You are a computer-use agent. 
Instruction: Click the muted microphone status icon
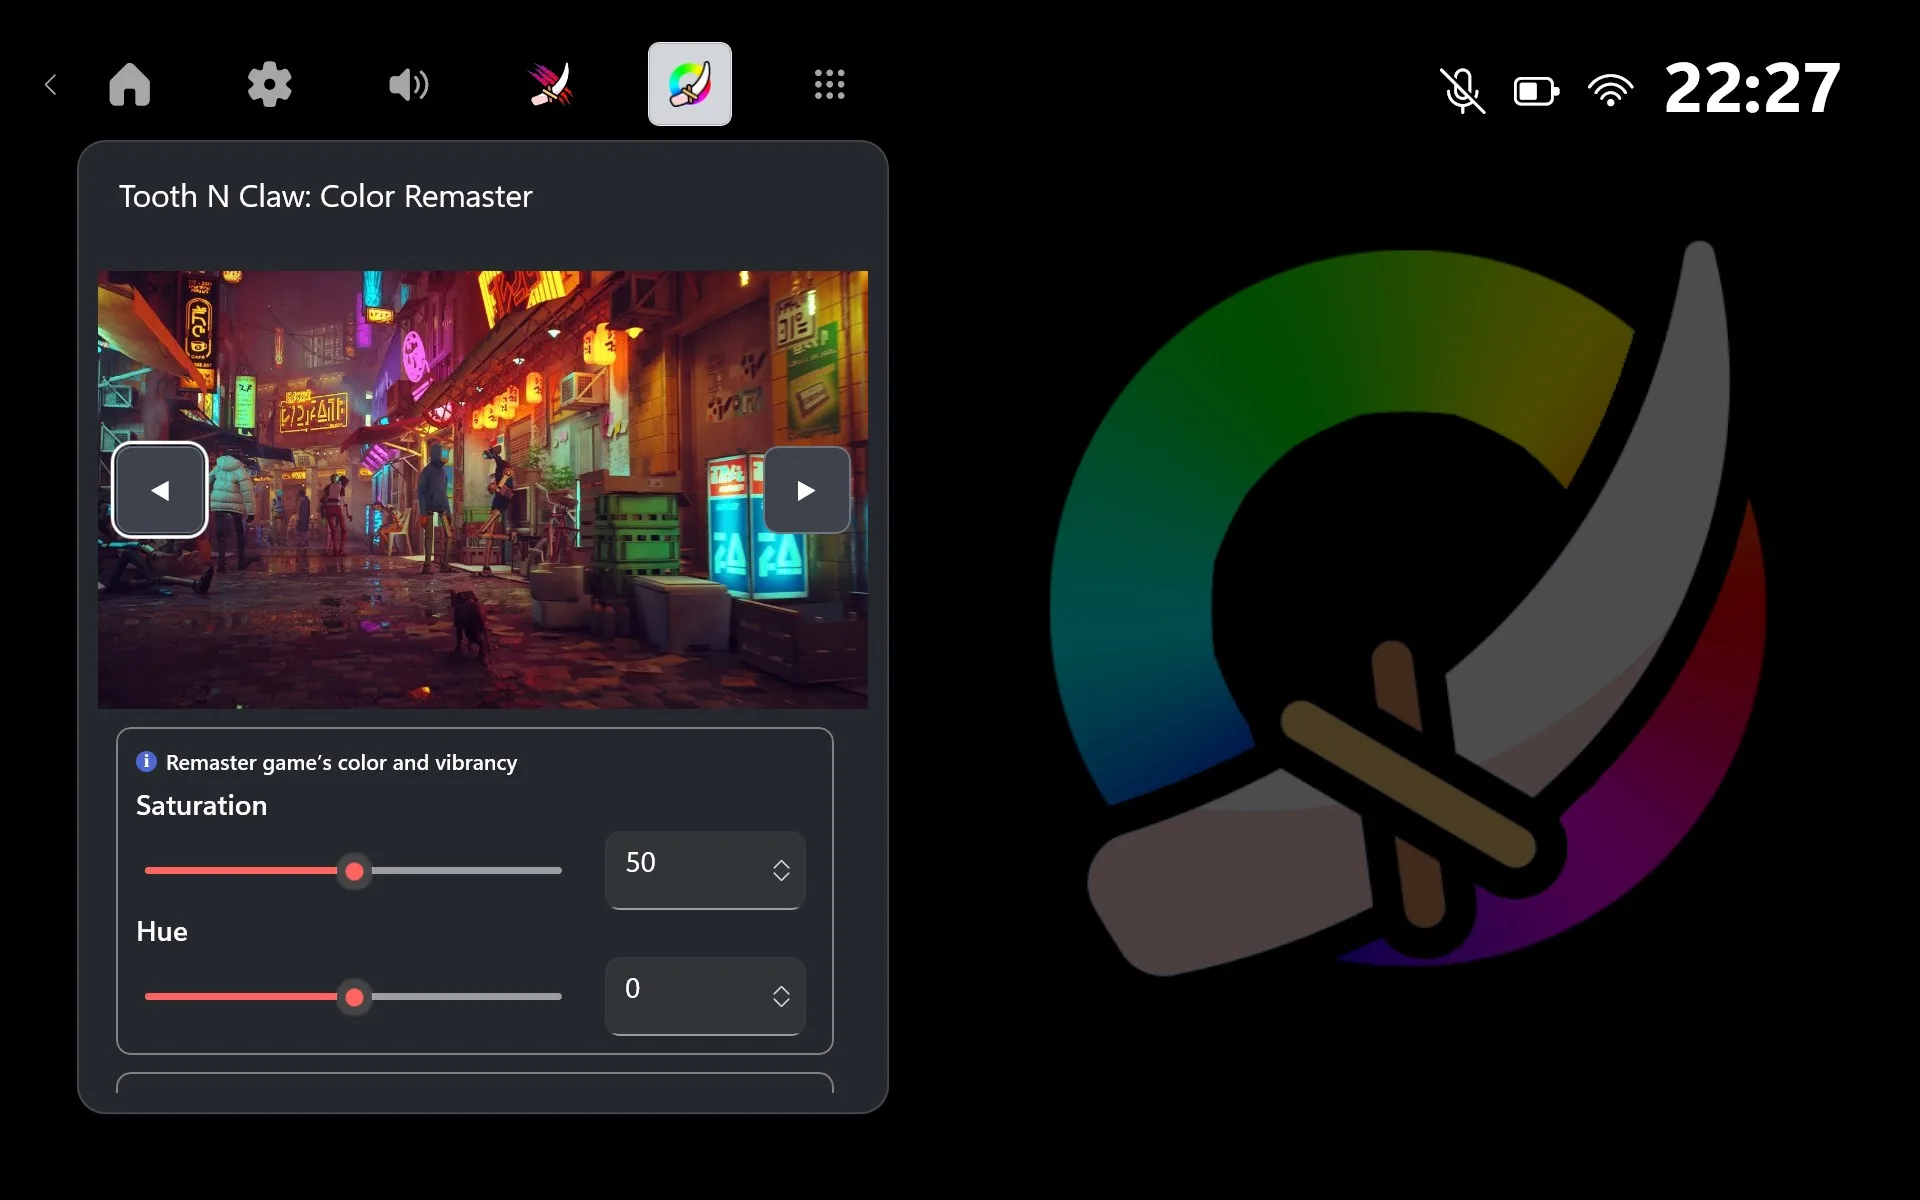(x=1462, y=90)
